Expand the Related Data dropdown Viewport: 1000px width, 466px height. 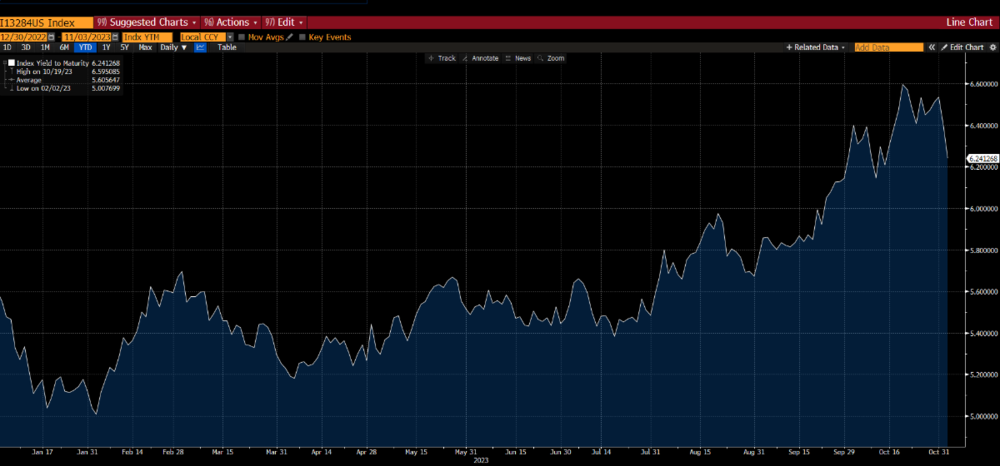pyautogui.click(x=815, y=47)
